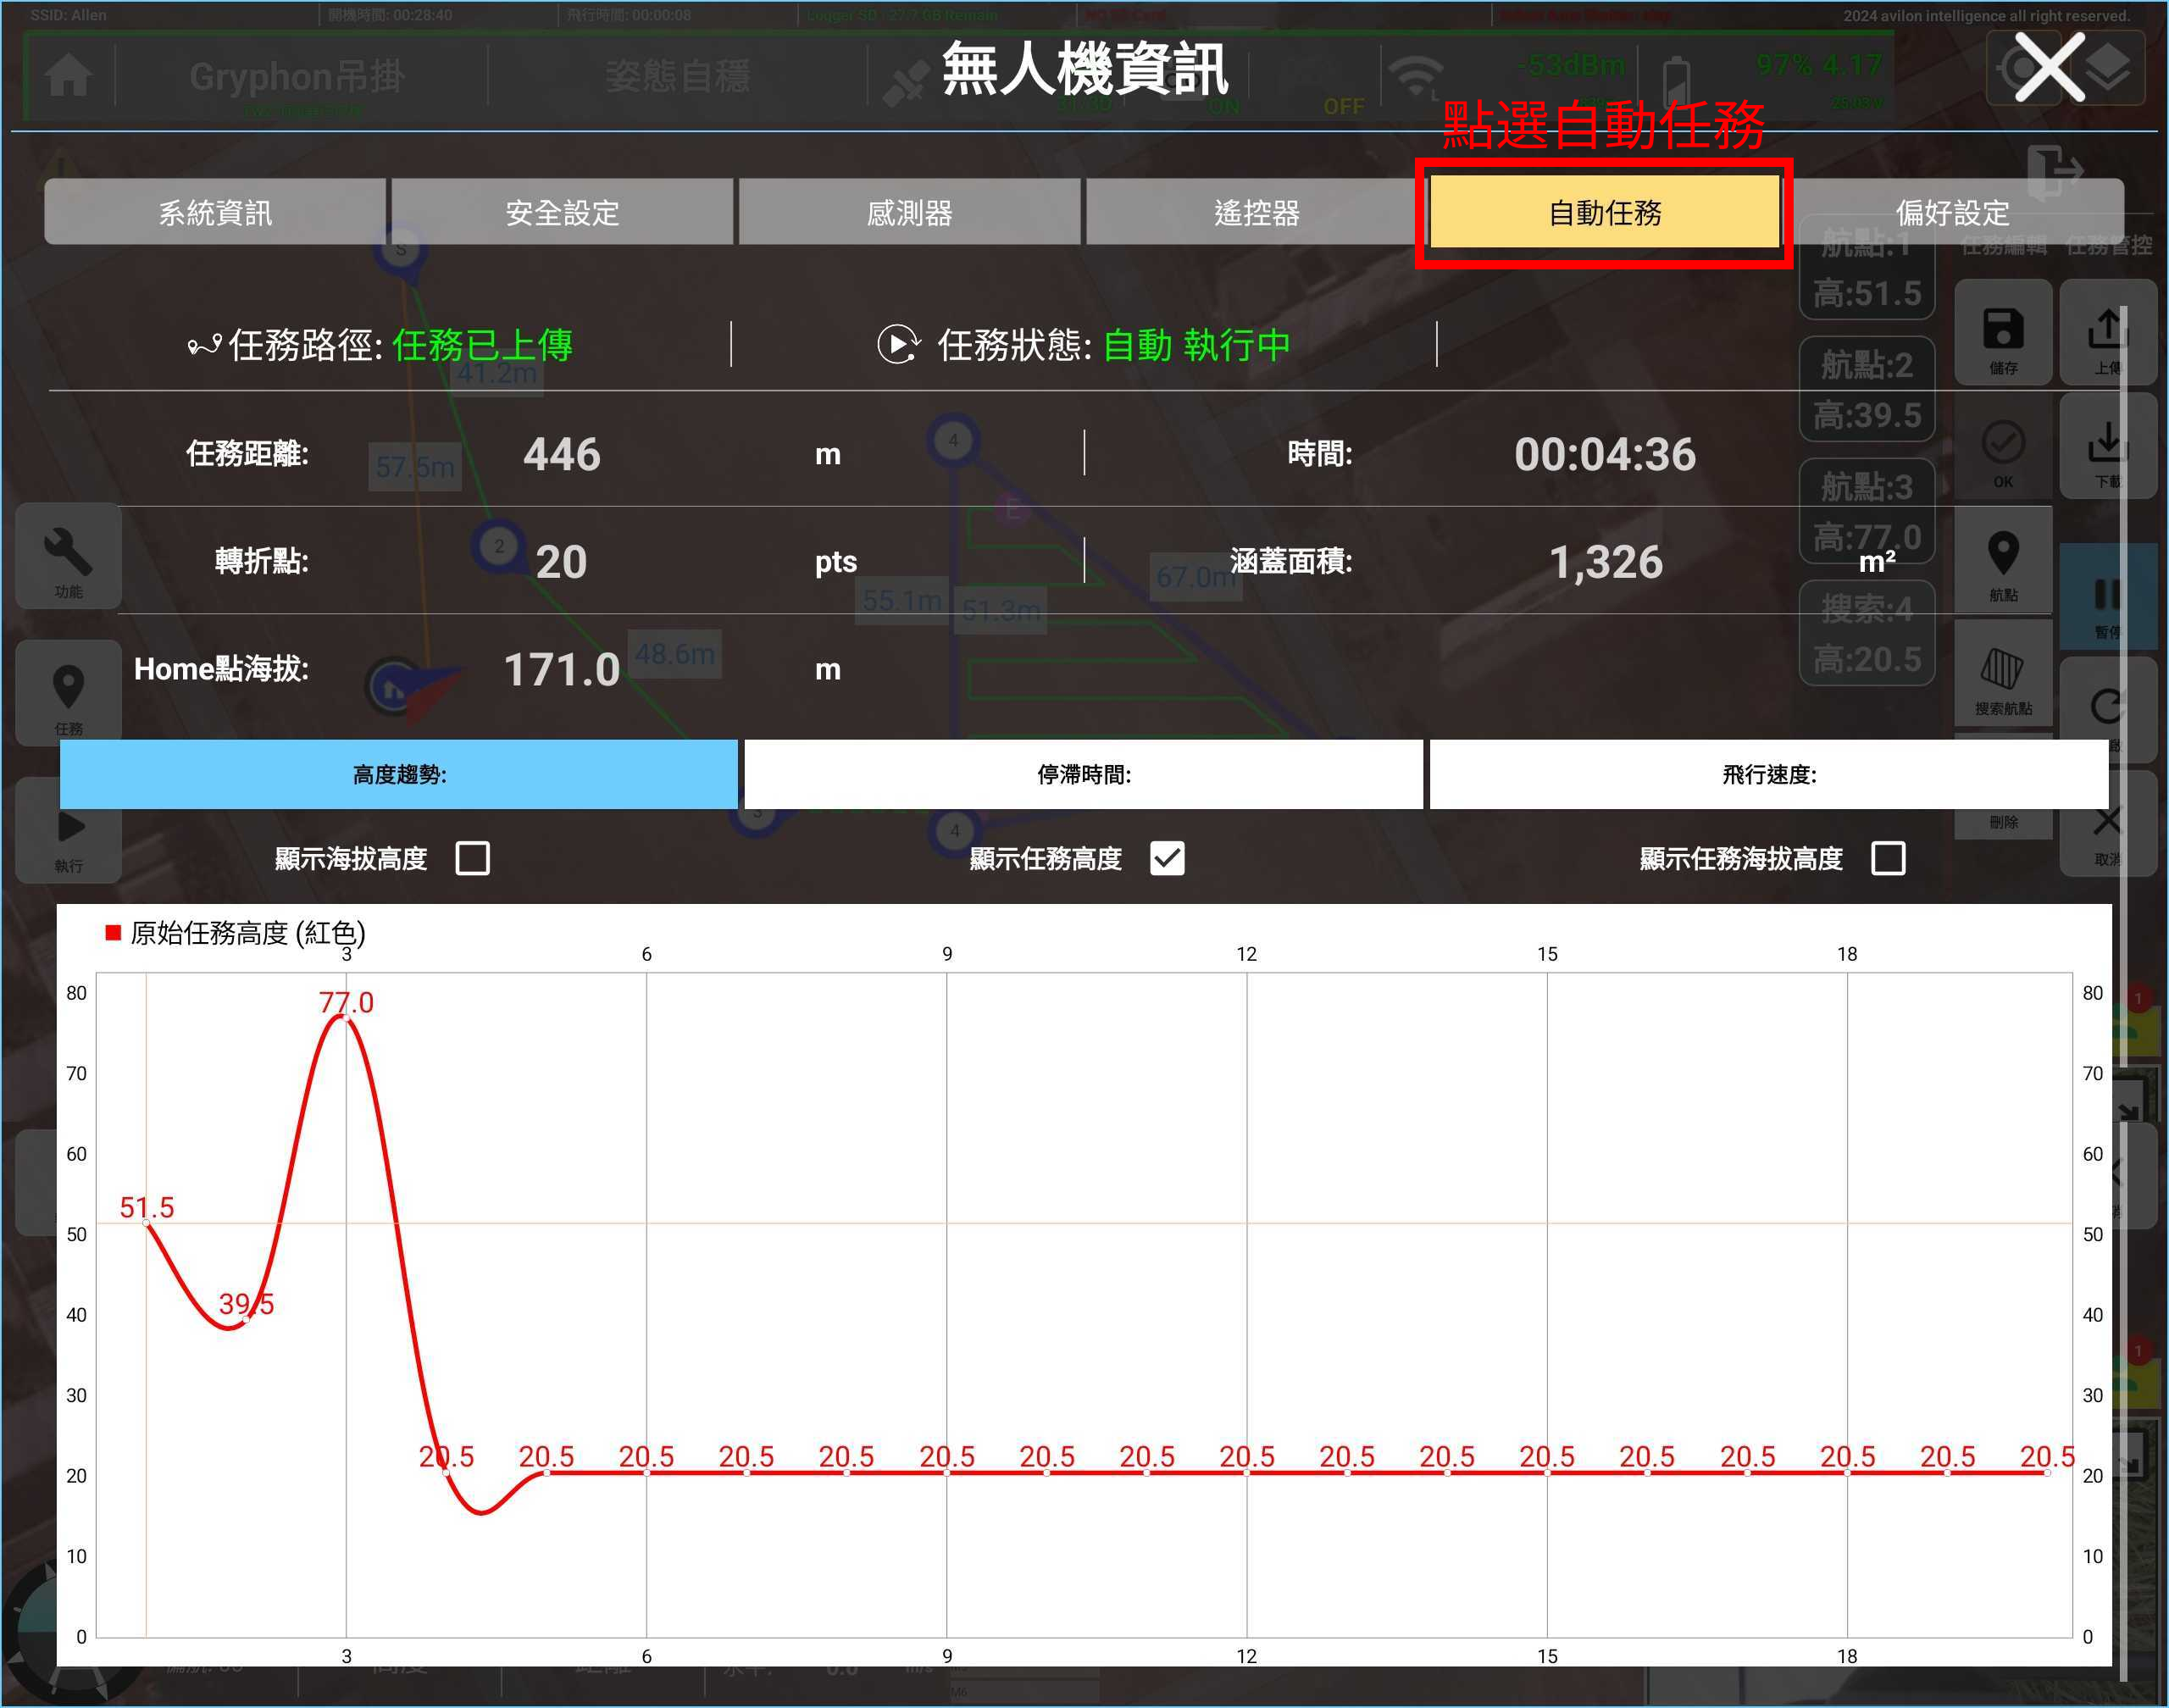Open the 系統資訊 tab
Image resolution: width=2169 pixels, height=1708 pixels.
pyautogui.click(x=215, y=212)
